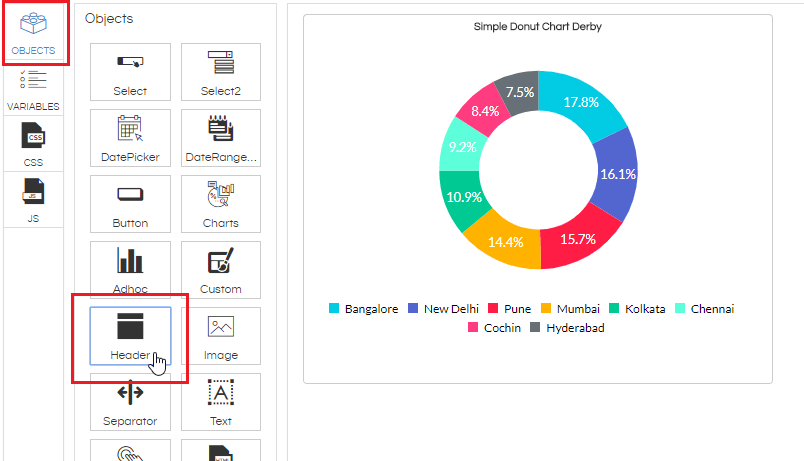Image resolution: width=804 pixels, height=461 pixels.
Task: Add an Adhoc object
Action: point(130,270)
